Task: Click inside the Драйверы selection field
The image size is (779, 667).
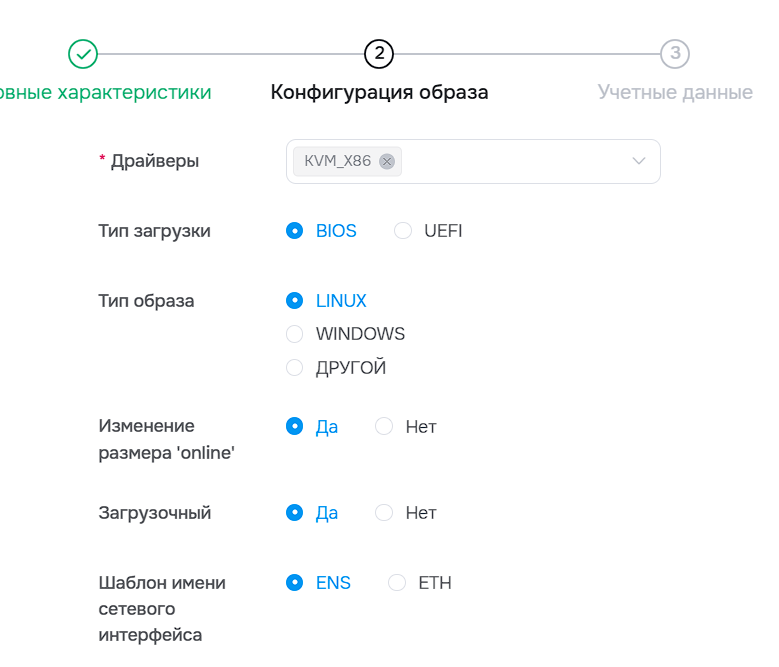Action: coord(510,162)
